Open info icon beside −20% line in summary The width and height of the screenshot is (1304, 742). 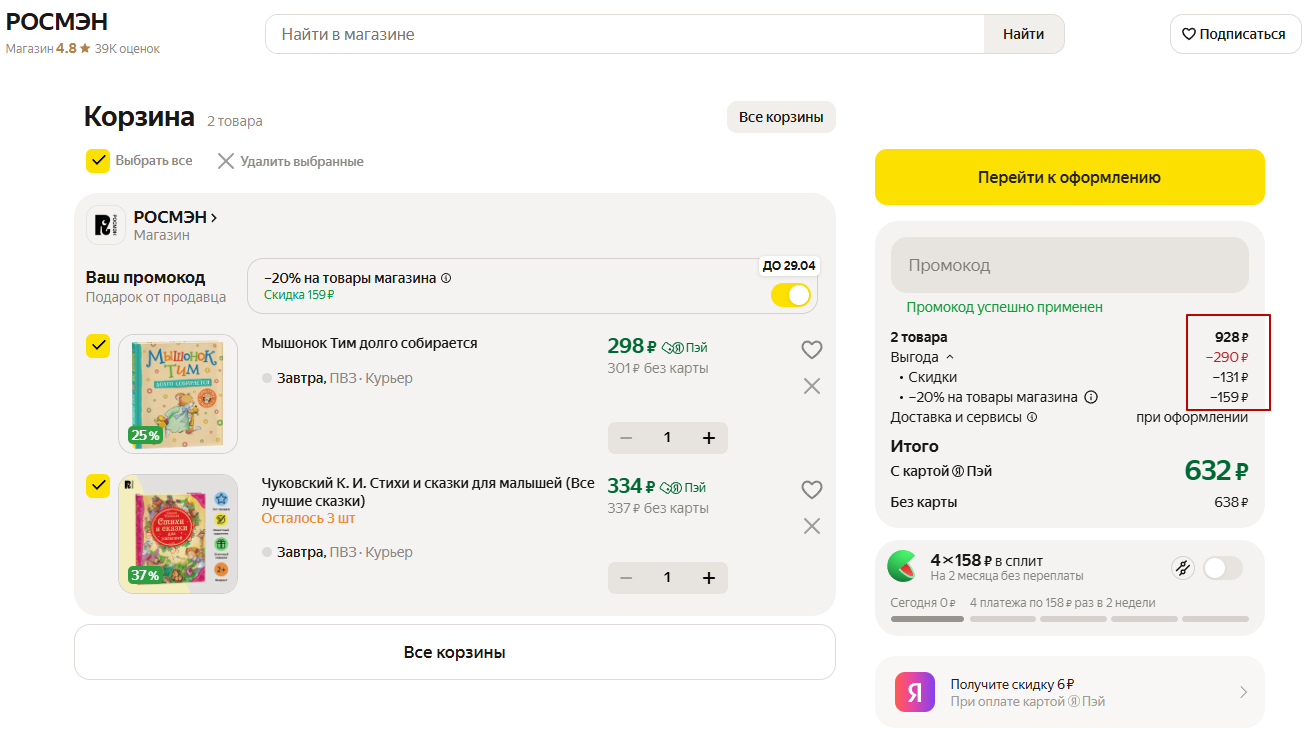(1091, 397)
